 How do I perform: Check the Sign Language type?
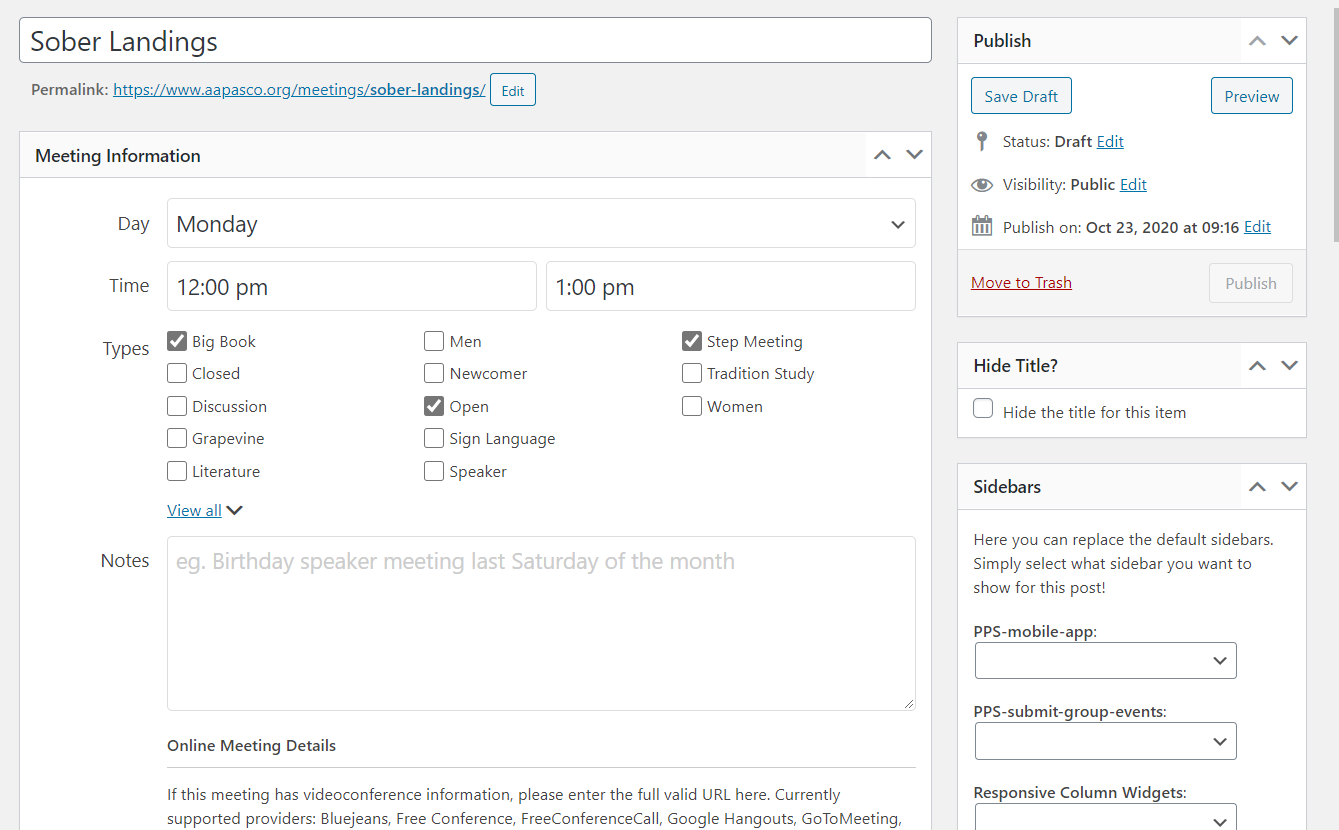(434, 438)
